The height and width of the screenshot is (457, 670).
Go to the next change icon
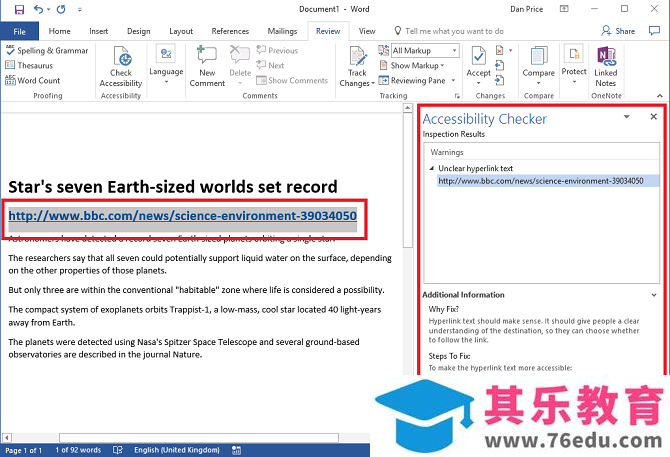500,80
